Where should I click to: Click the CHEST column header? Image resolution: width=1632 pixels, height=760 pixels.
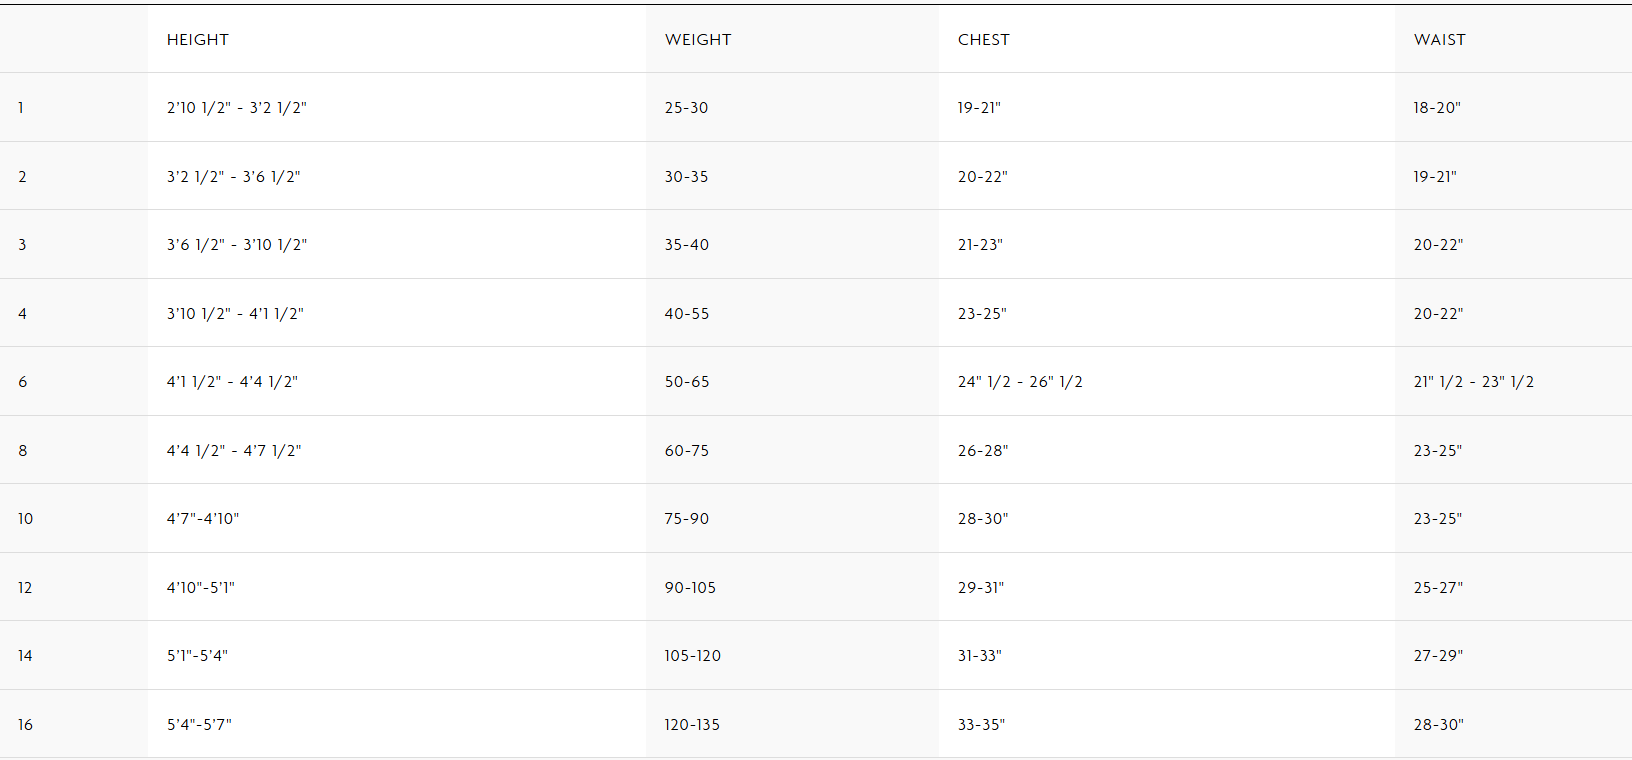983,40
